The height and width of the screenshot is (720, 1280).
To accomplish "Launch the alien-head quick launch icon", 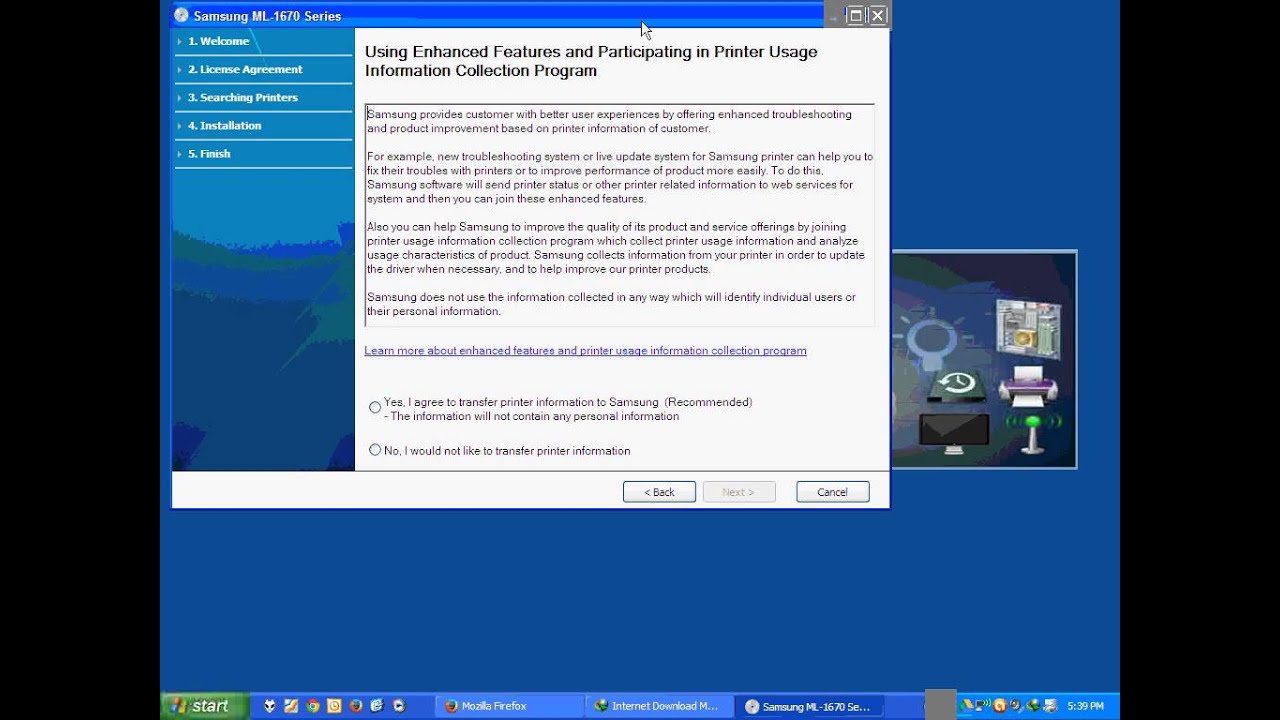I will pos(269,706).
